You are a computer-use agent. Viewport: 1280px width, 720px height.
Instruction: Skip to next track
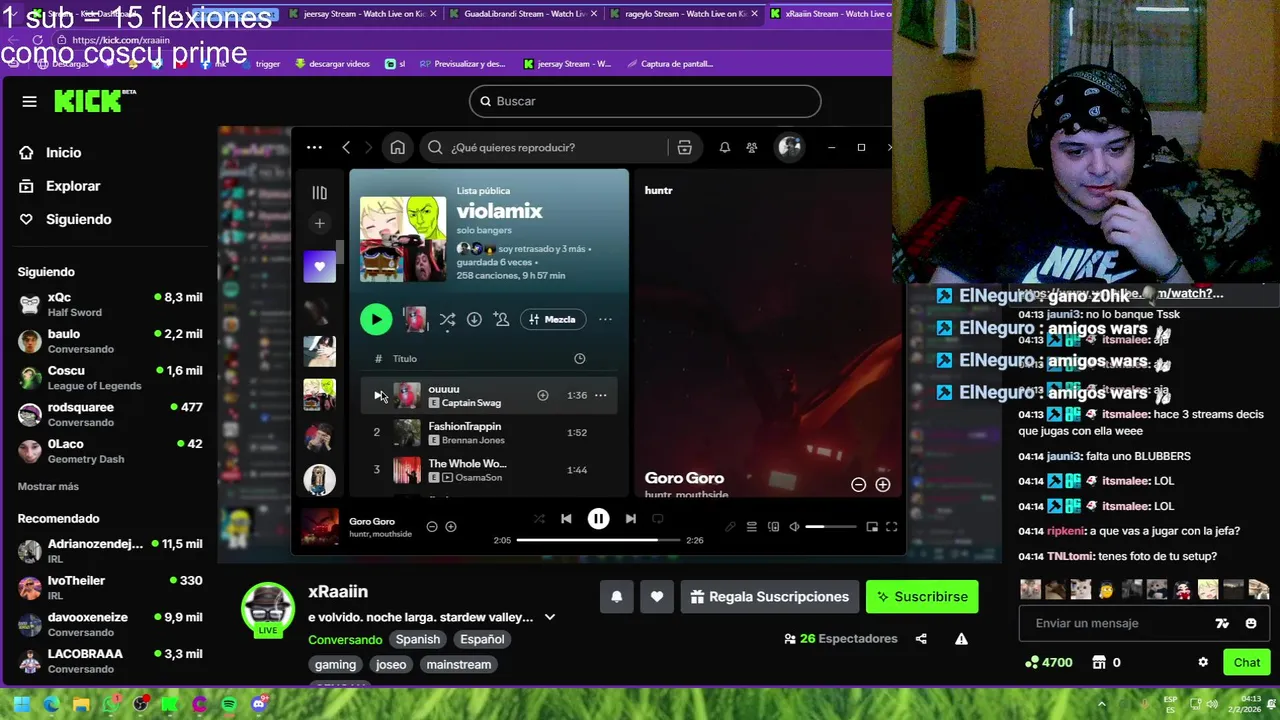(630, 518)
